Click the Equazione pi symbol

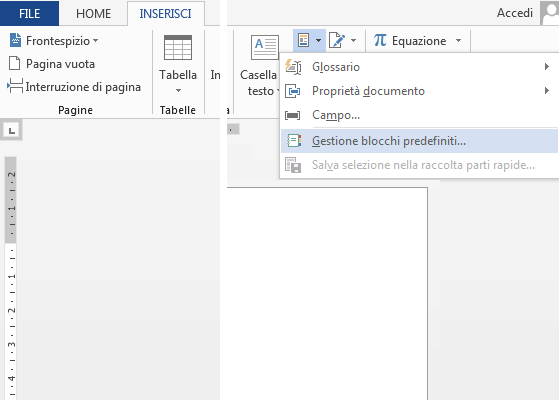pos(380,40)
